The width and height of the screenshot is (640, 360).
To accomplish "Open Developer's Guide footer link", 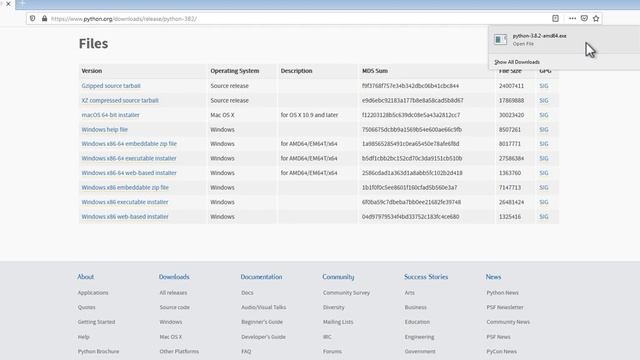I will pos(263,337).
